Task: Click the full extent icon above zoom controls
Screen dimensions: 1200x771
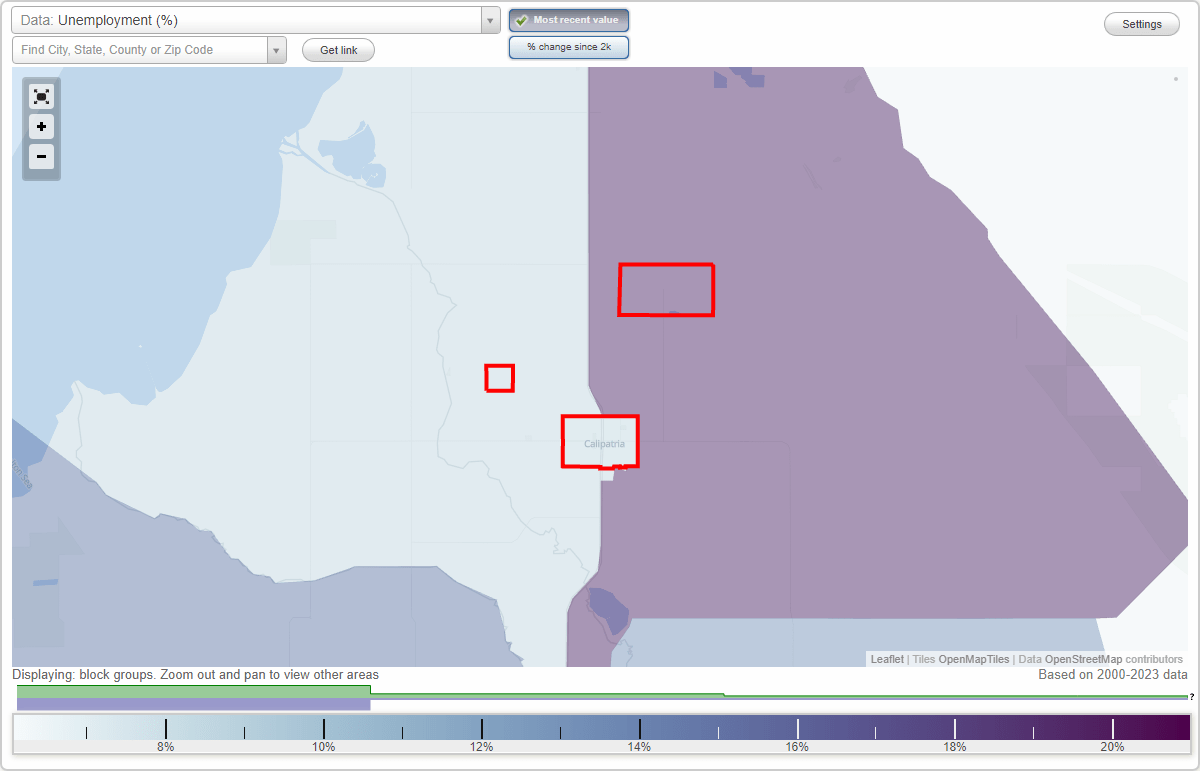Action: click(41, 96)
